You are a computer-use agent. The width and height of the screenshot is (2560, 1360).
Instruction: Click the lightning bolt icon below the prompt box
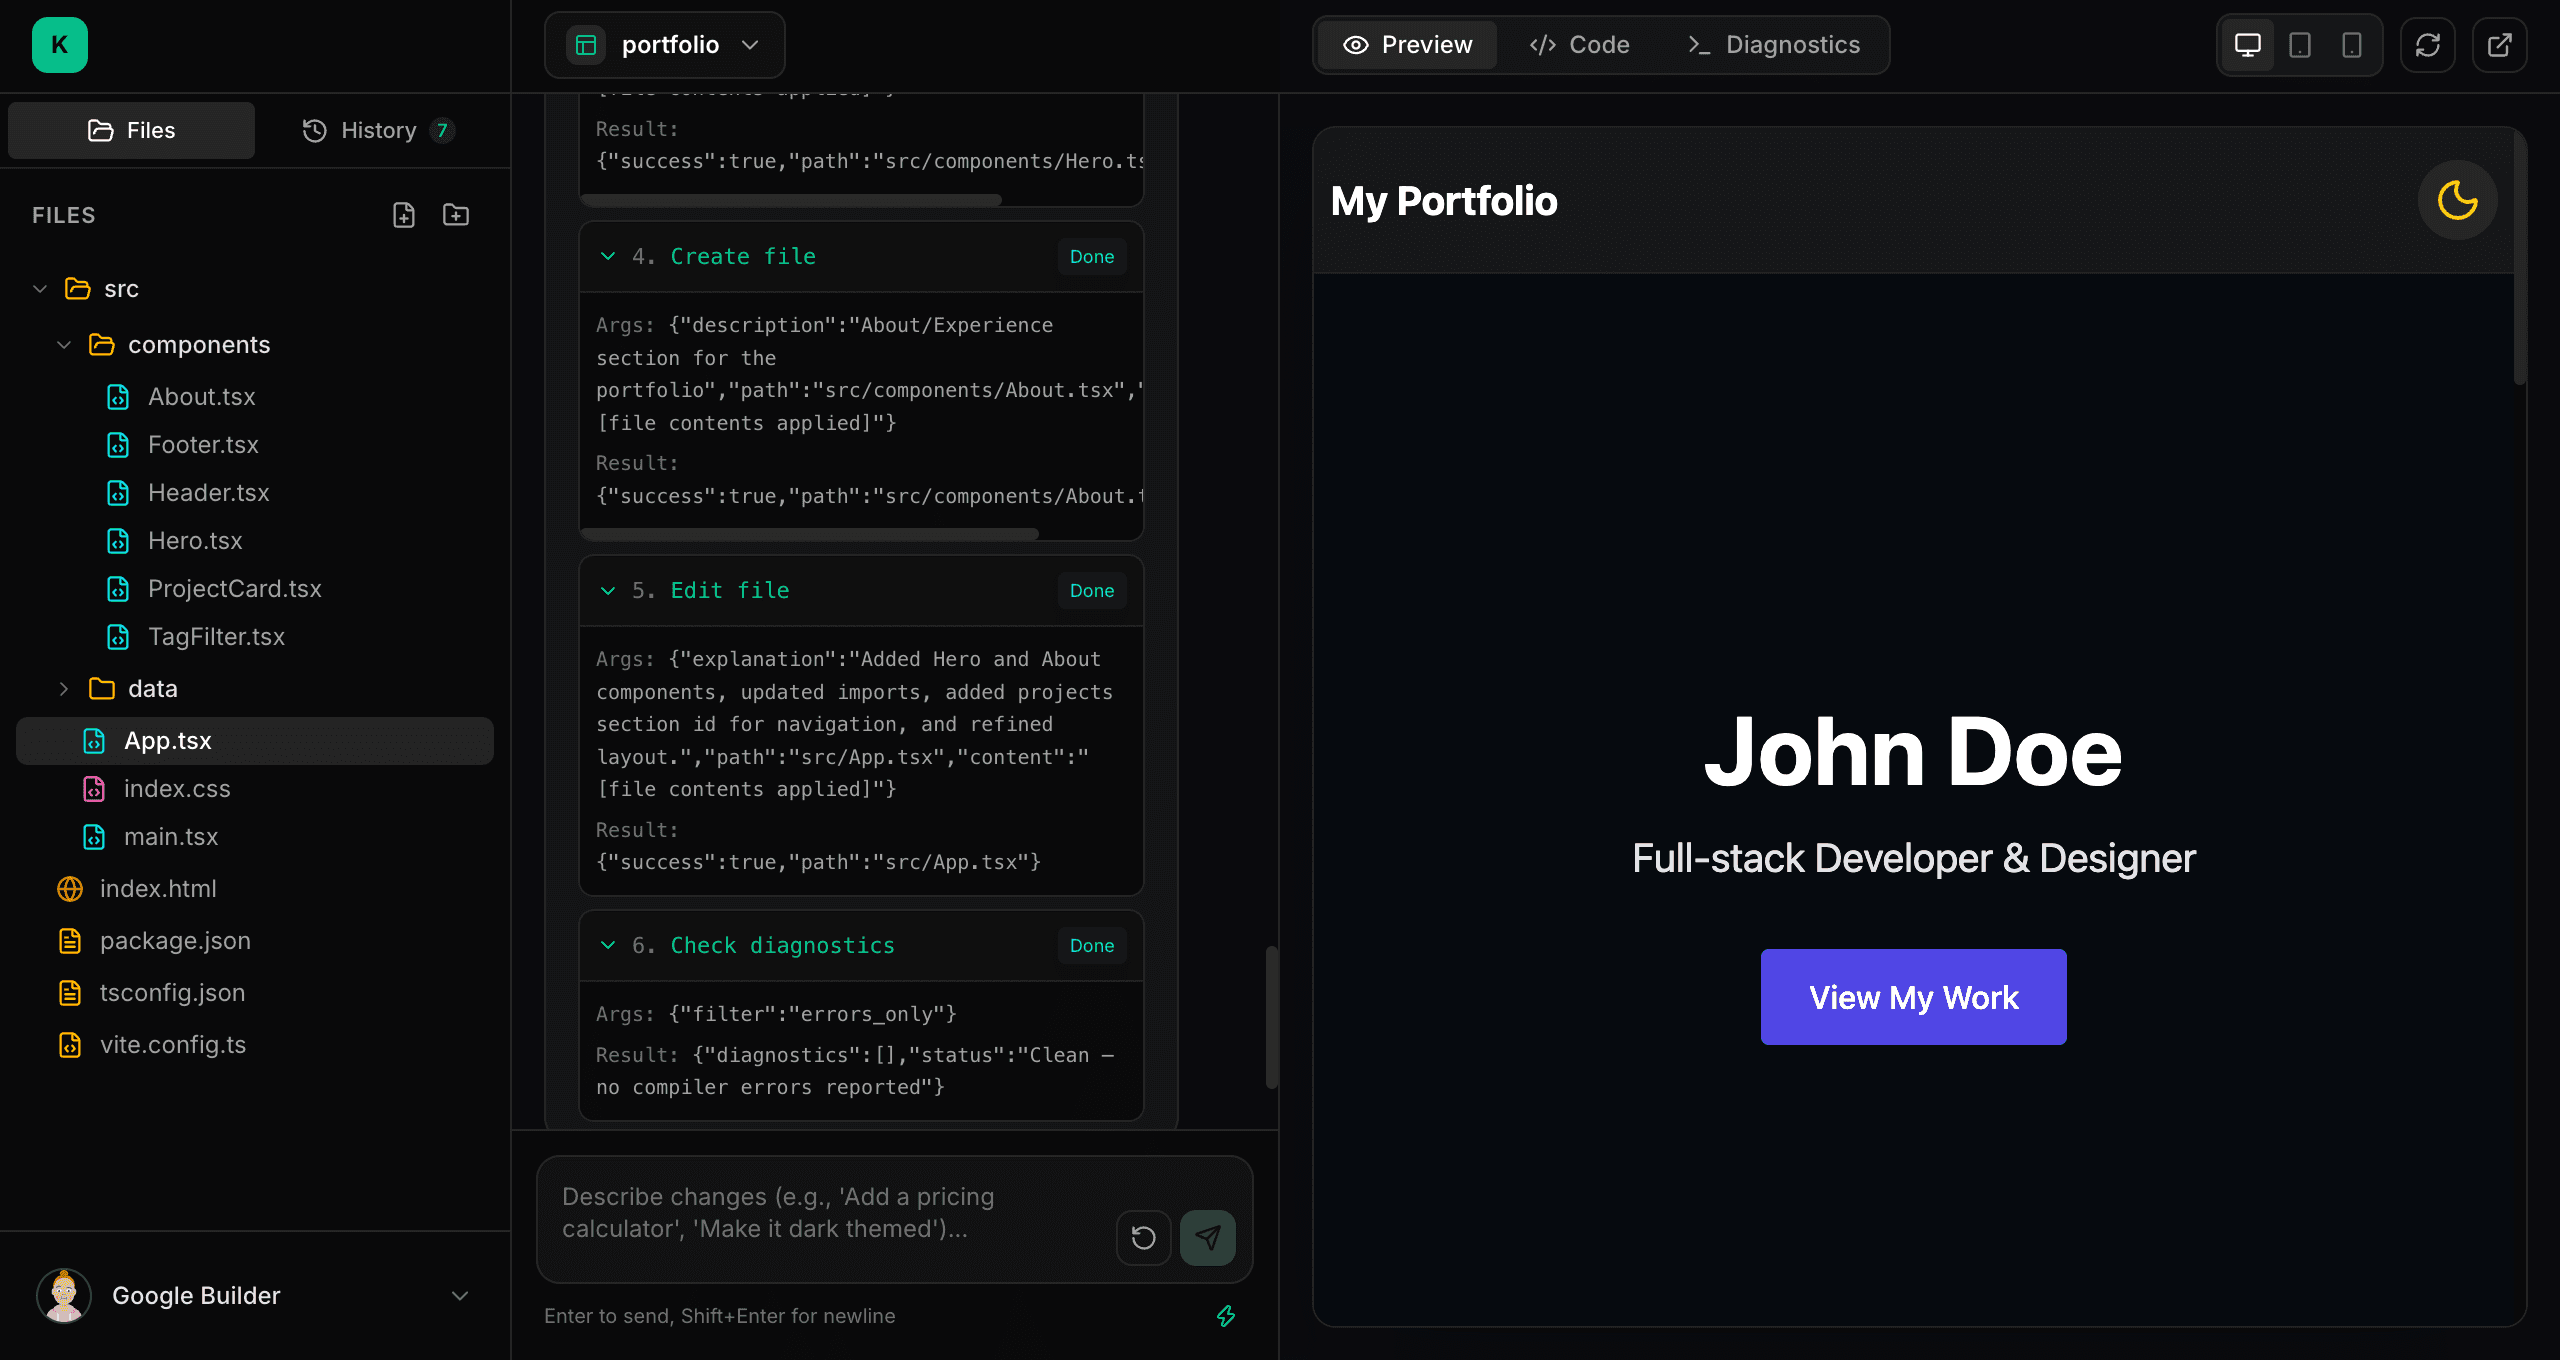(x=1226, y=1316)
